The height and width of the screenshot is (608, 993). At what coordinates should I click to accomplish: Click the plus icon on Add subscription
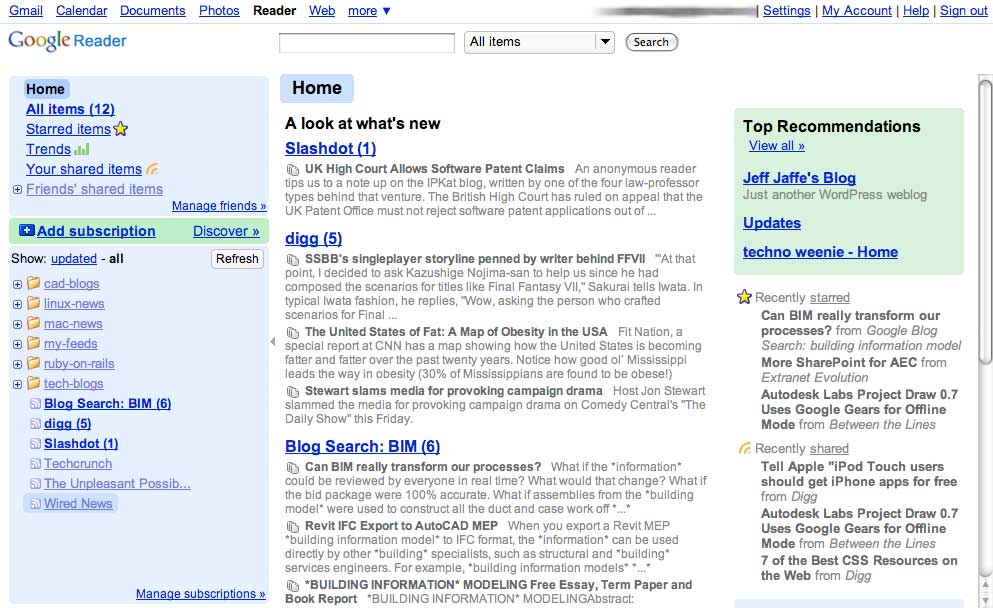click(x=27, y=231)
